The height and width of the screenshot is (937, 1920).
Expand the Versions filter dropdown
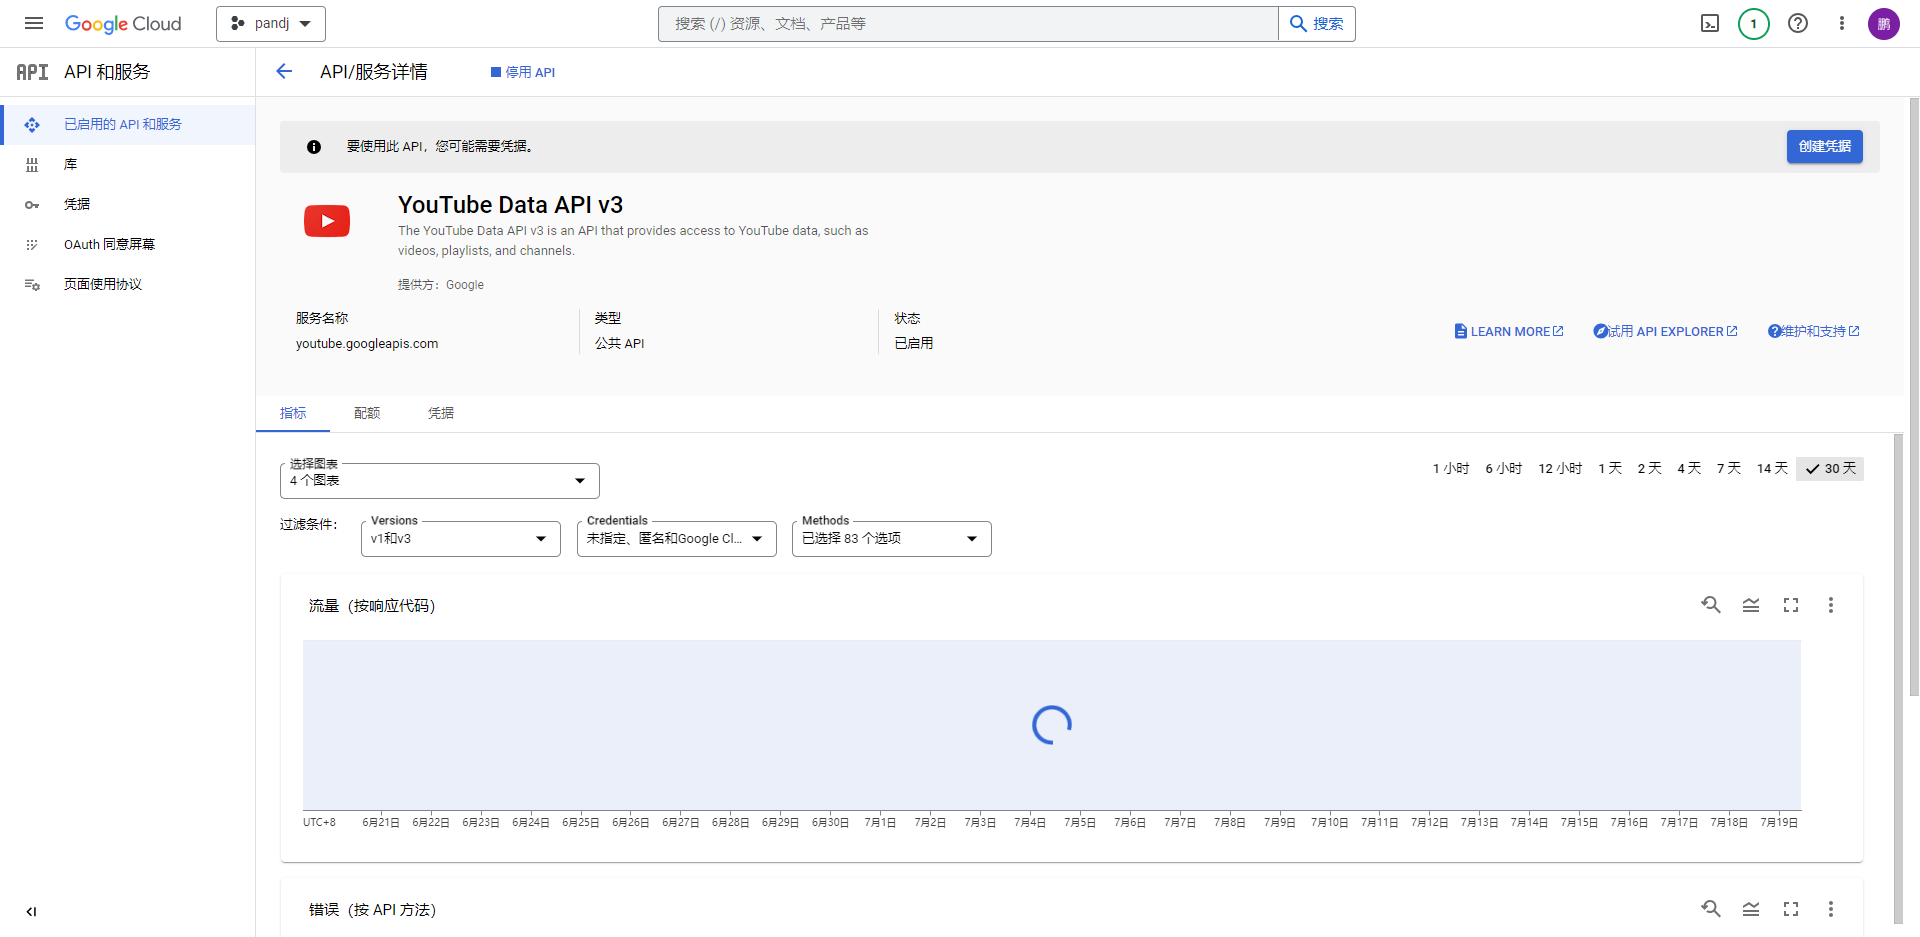click(460, 539)
